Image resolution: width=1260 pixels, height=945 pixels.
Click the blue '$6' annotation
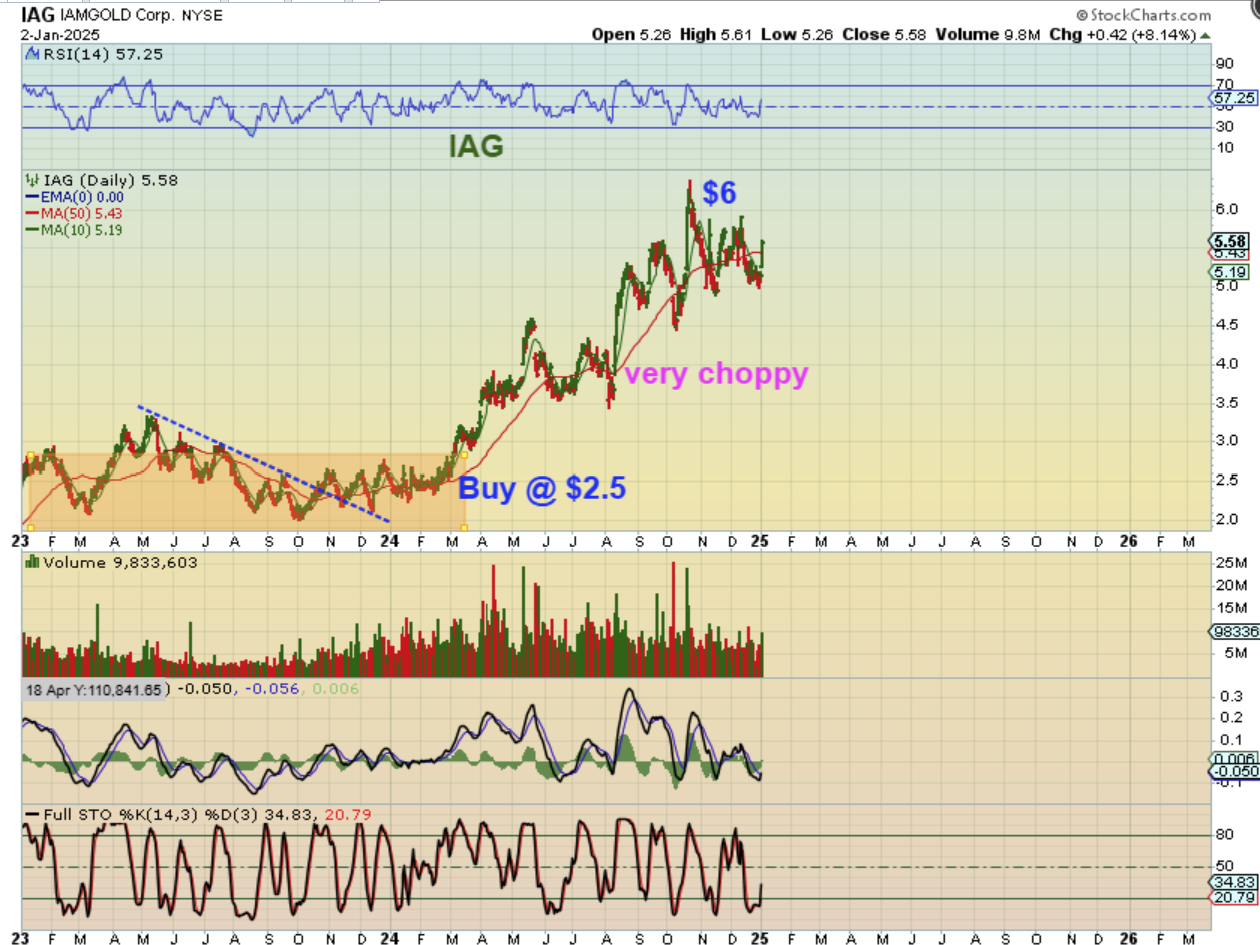[x=720, y=193]
